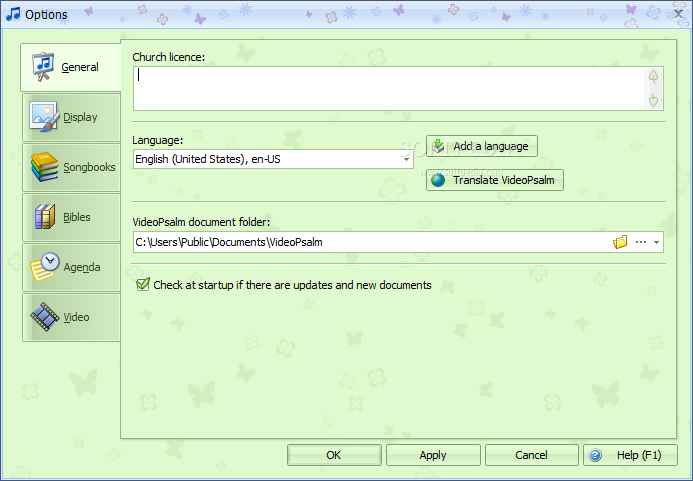Click the Cancel button
Screen dimensions: 693x481
coord(532,455)
